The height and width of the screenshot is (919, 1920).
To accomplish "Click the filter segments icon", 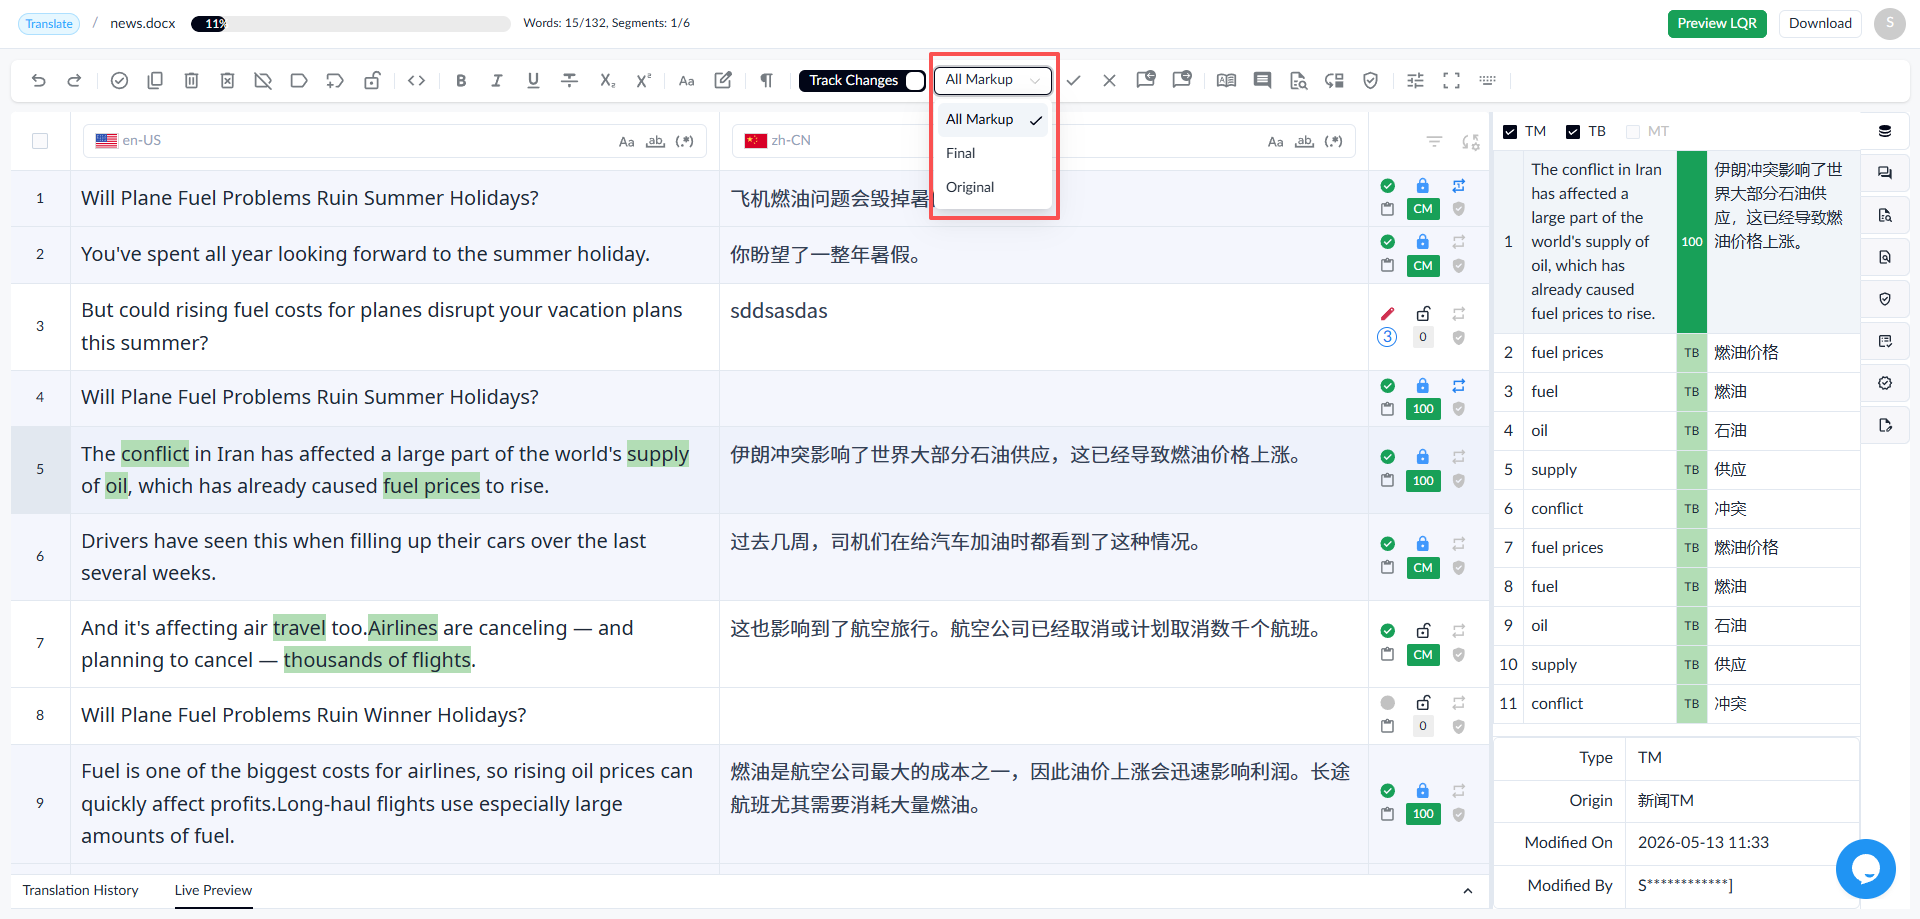I will pyautogui.click(x=1434, y=142).
